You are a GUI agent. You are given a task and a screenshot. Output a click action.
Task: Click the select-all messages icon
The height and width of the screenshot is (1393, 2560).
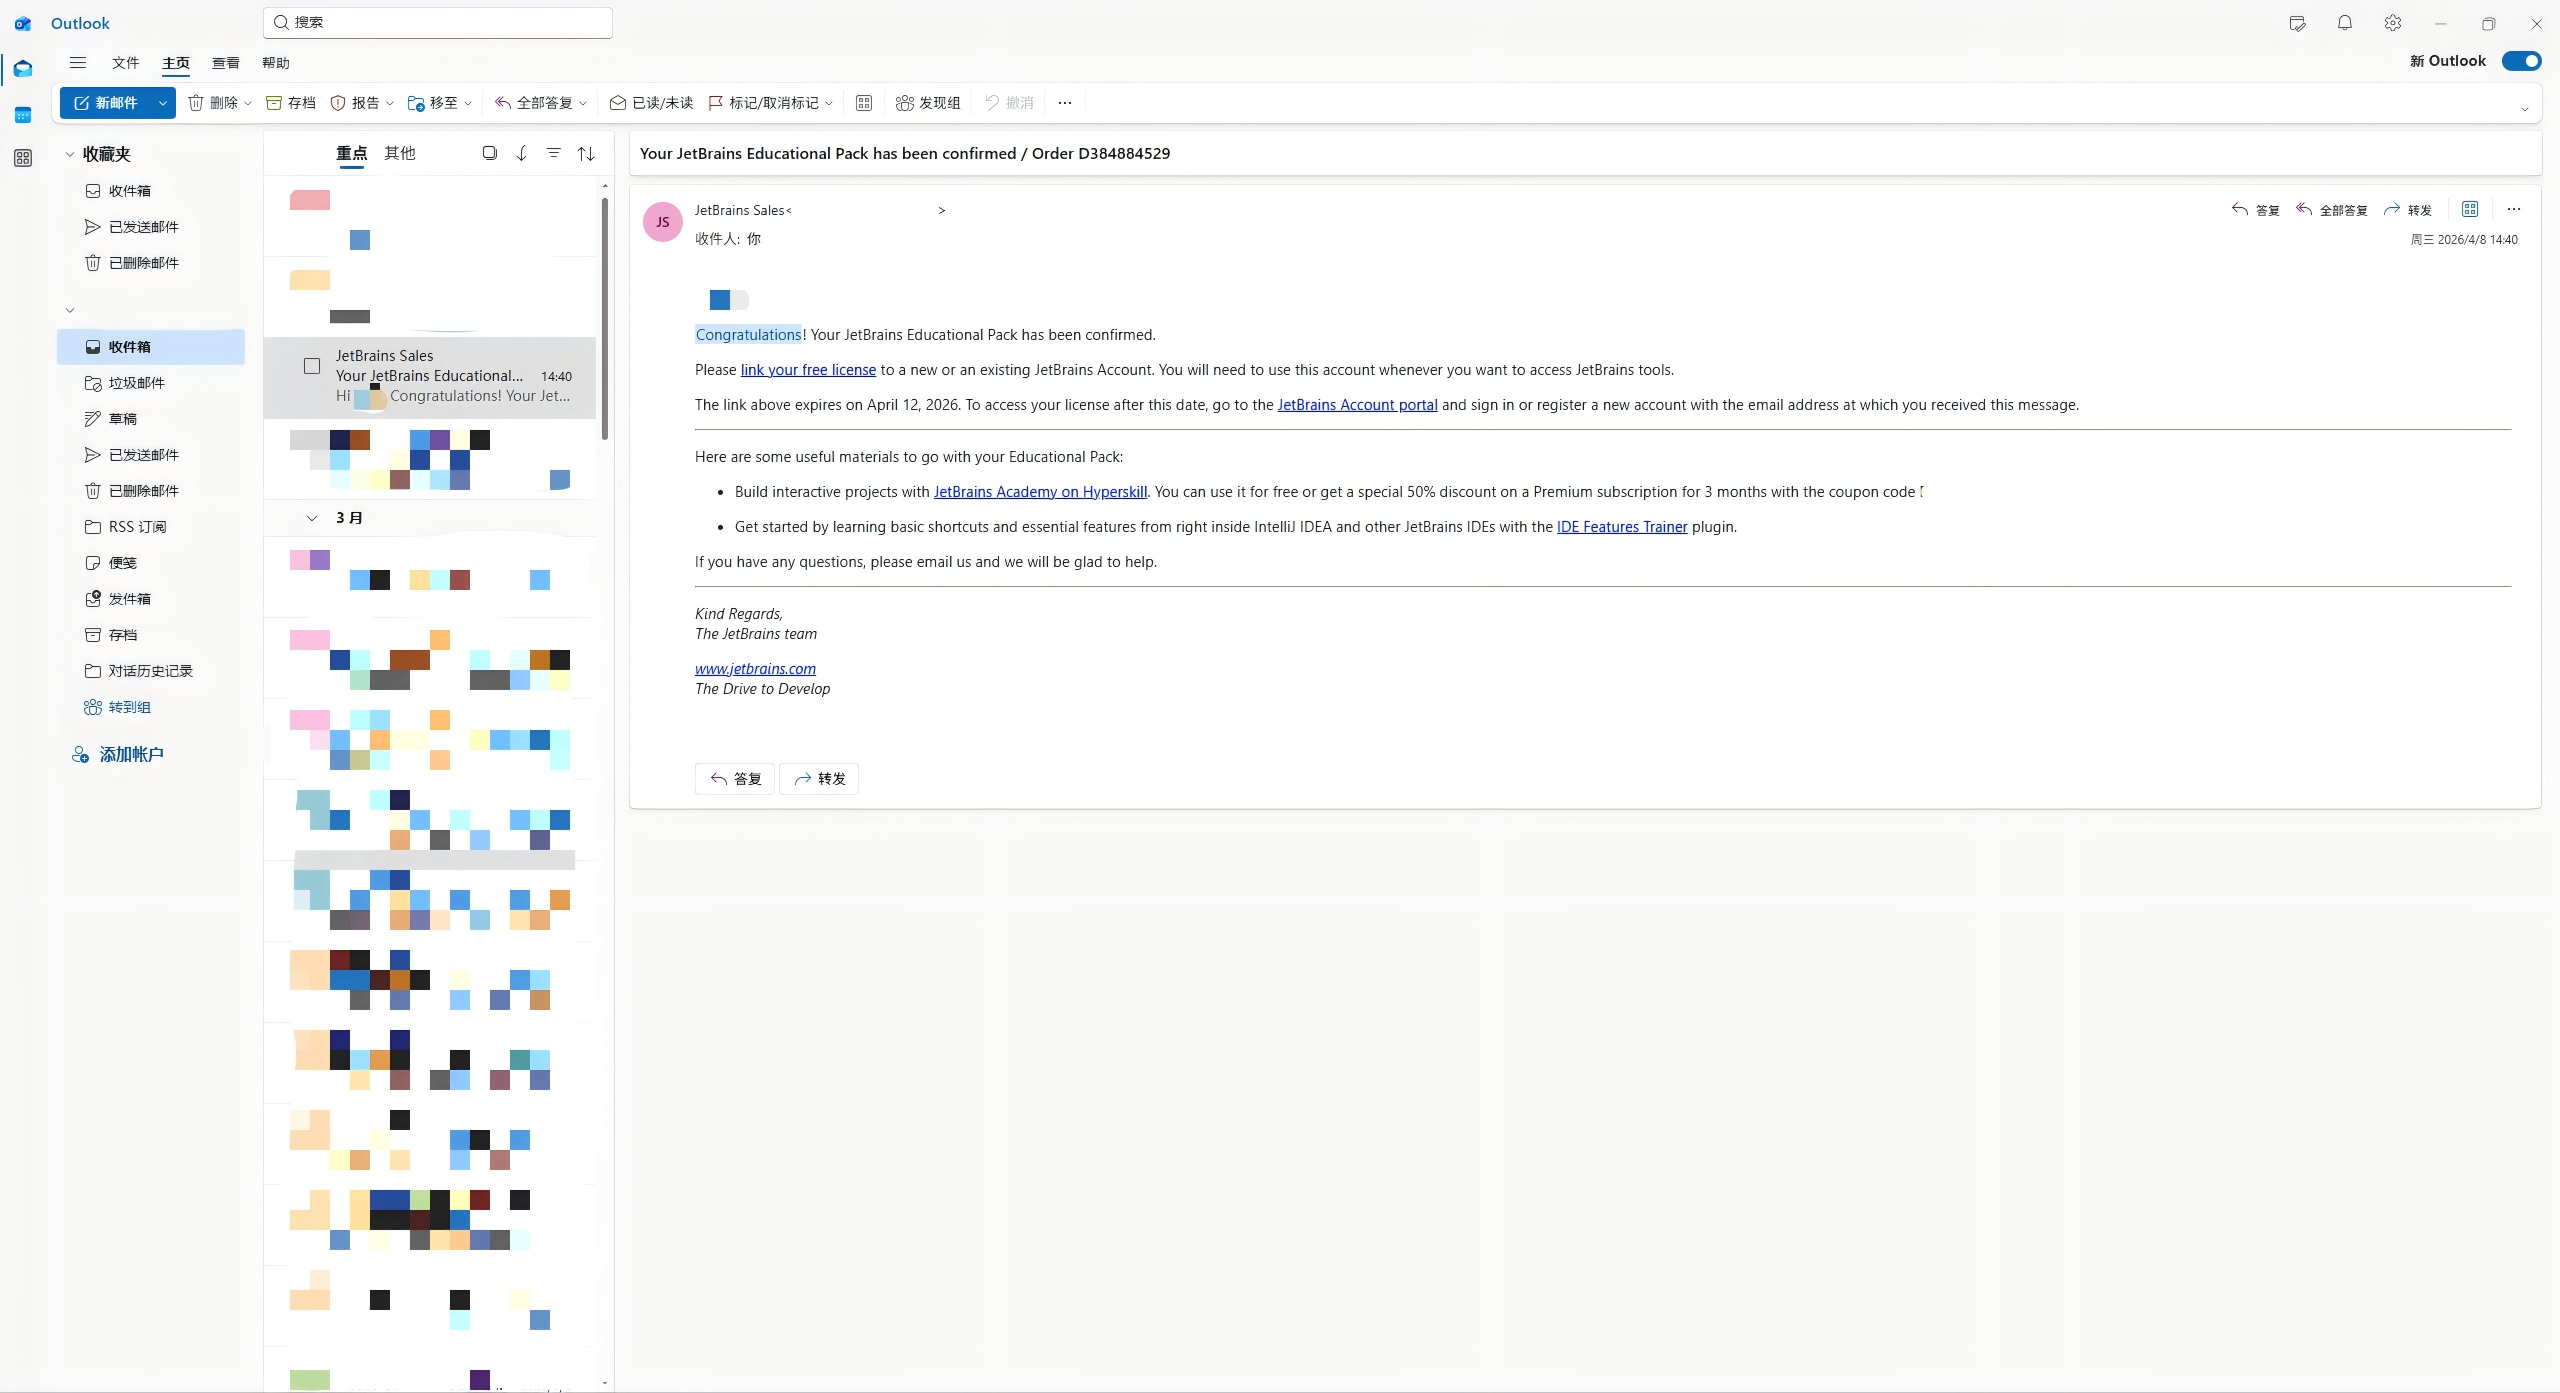pyautogui.click(x=489, y=153)
